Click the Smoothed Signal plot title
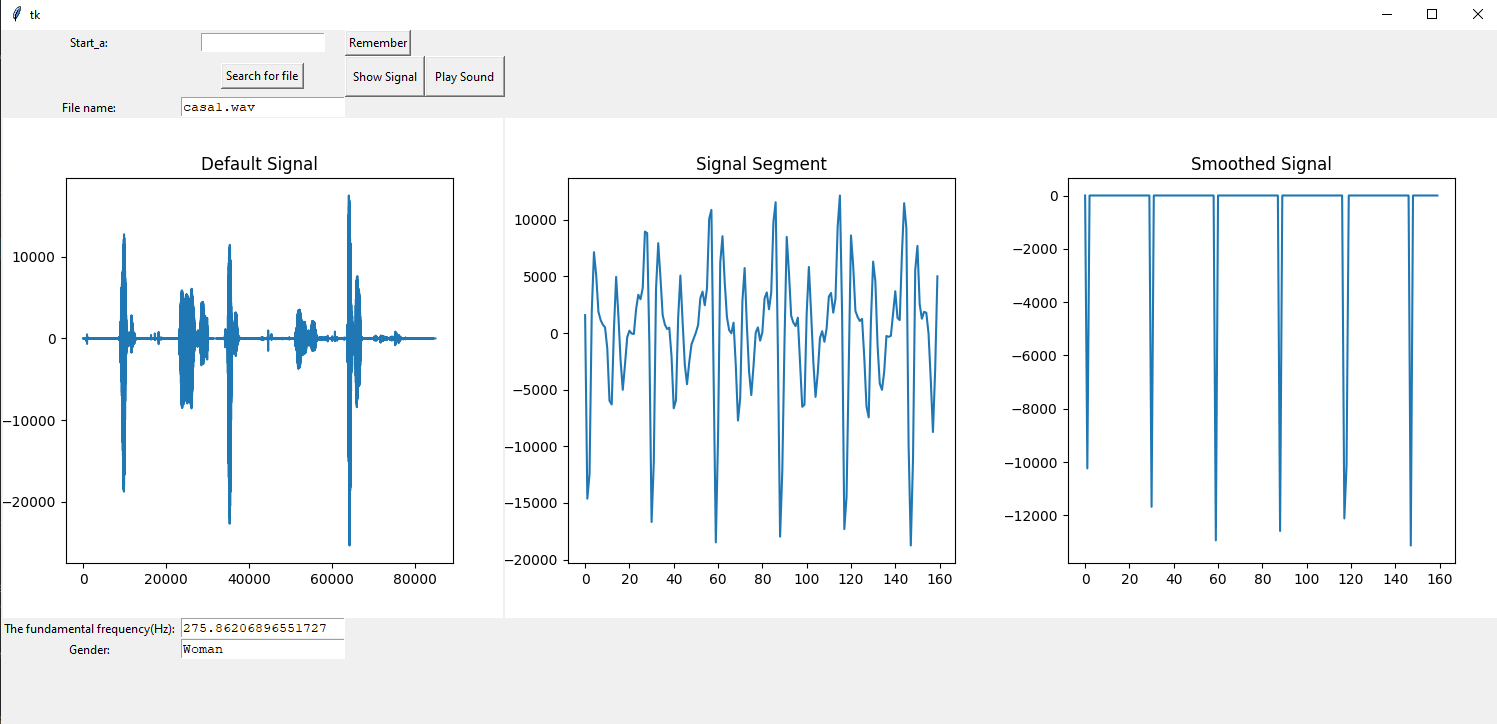Screen dimensions: 1497x724 click(1261, 163)
